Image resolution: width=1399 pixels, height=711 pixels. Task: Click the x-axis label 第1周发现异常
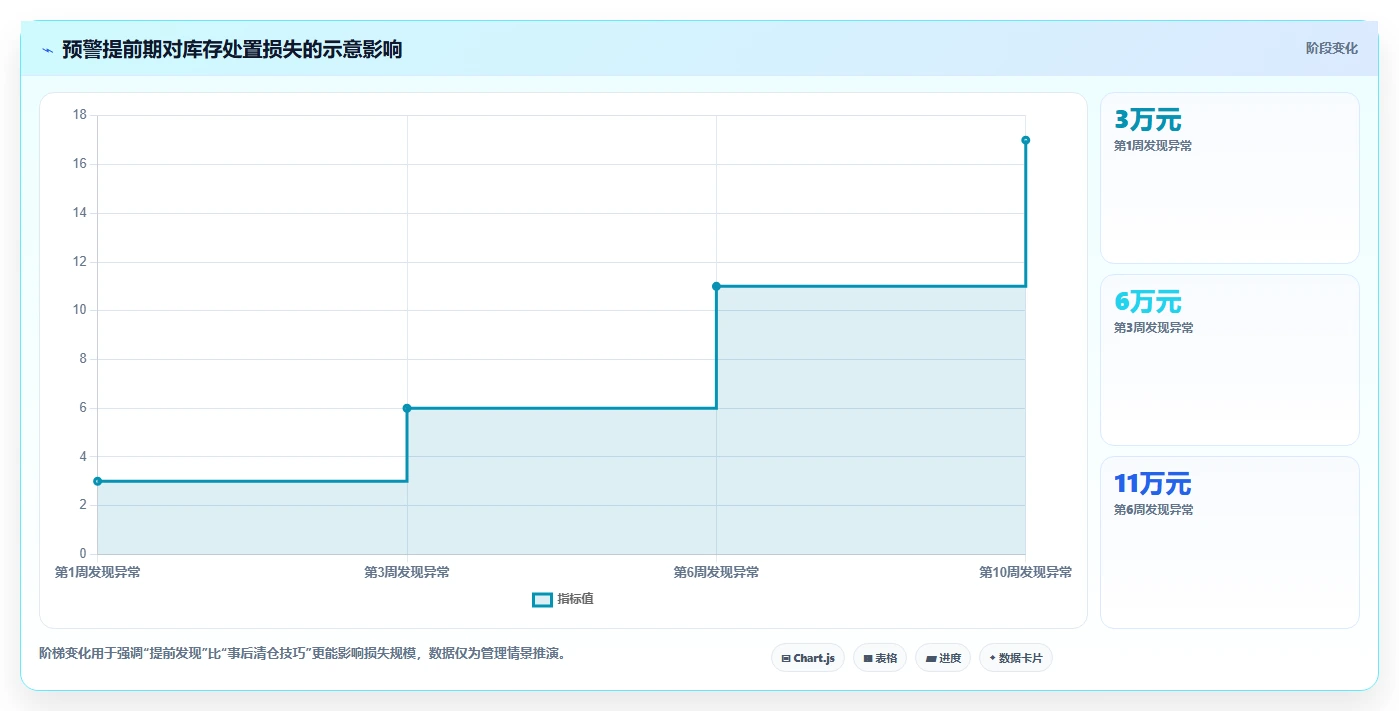(x=97, y=573)
